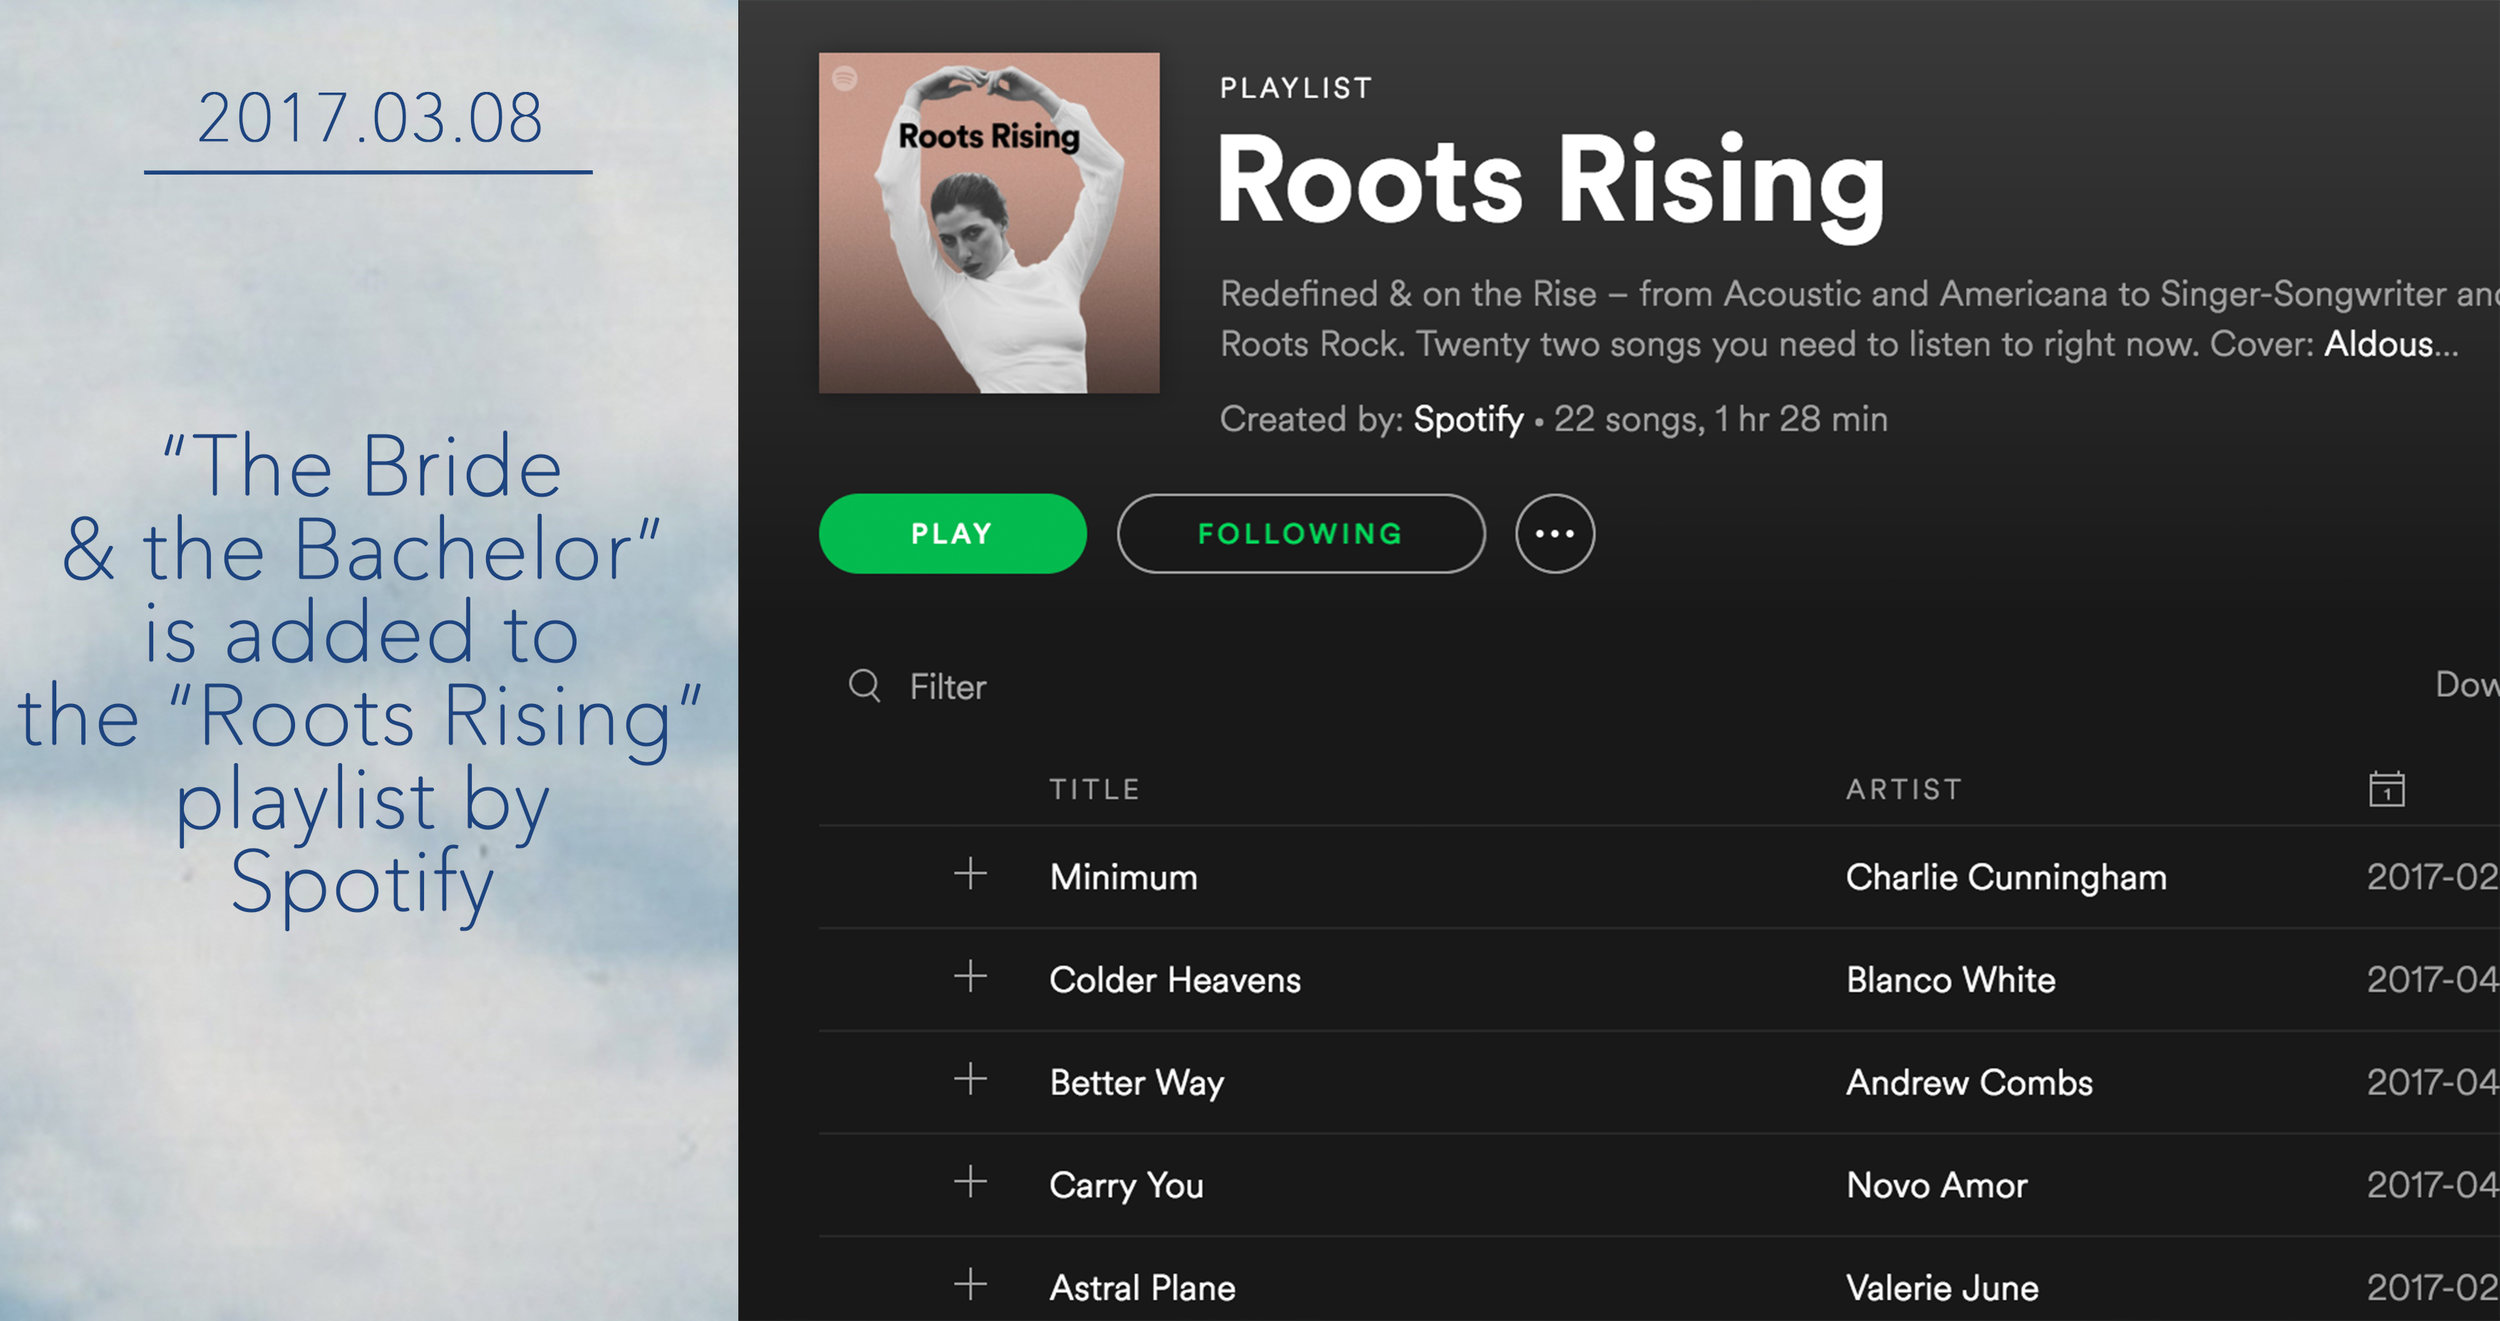Open artist Charlie Cunningham

pyautogui.click(x=2006, y=878)
